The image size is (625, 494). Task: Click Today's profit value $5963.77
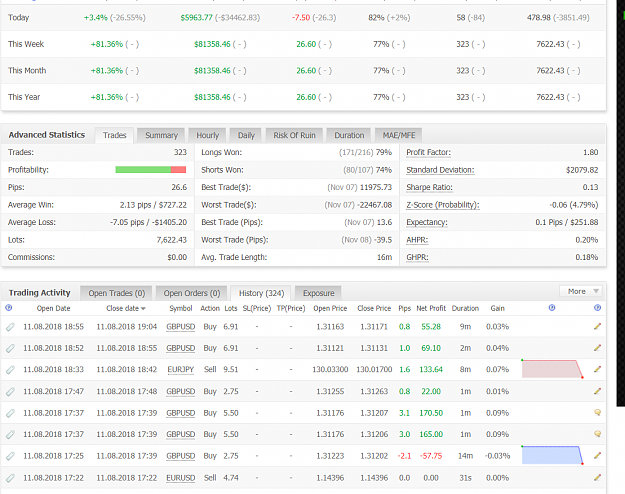tap(197, 18)
